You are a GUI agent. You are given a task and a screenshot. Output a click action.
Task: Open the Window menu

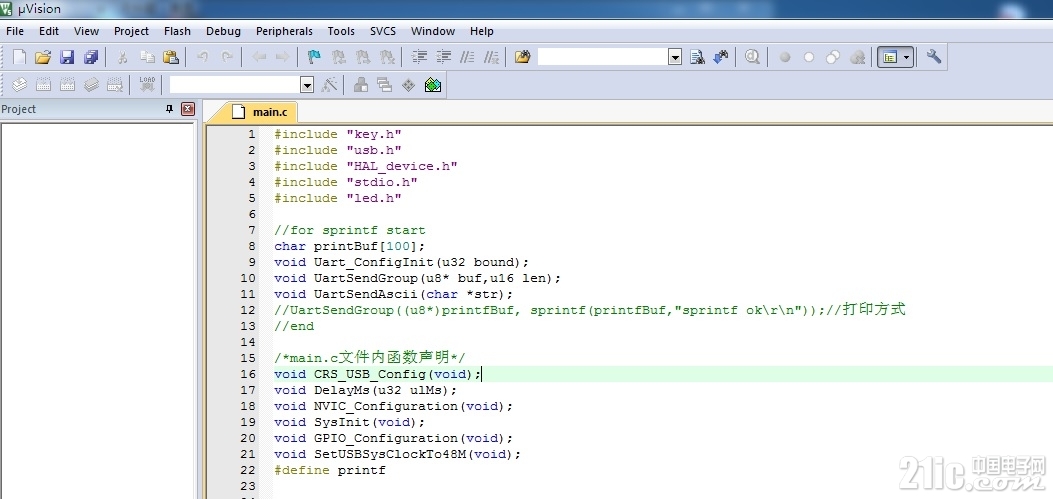(x=433, y=31)
